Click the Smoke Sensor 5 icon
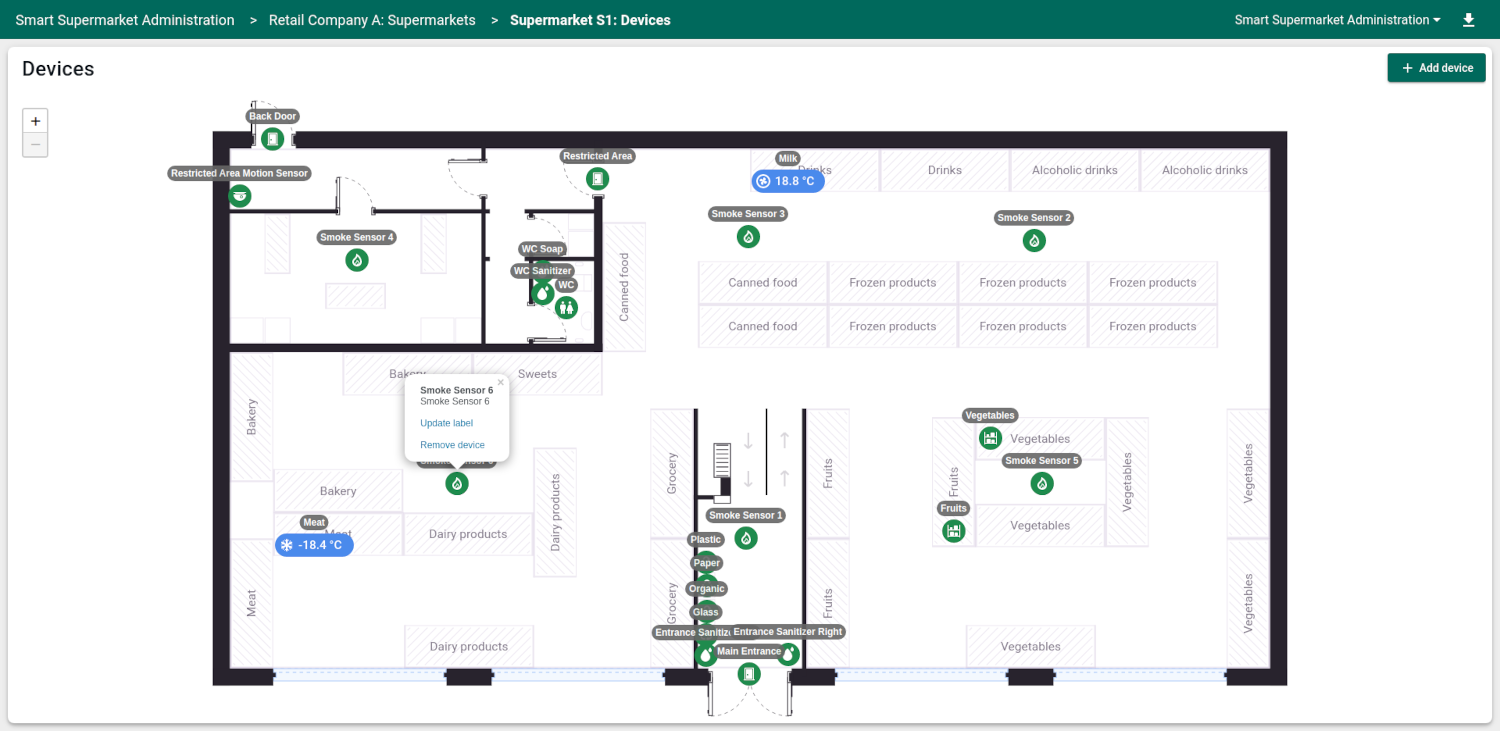 [1042, 483]
